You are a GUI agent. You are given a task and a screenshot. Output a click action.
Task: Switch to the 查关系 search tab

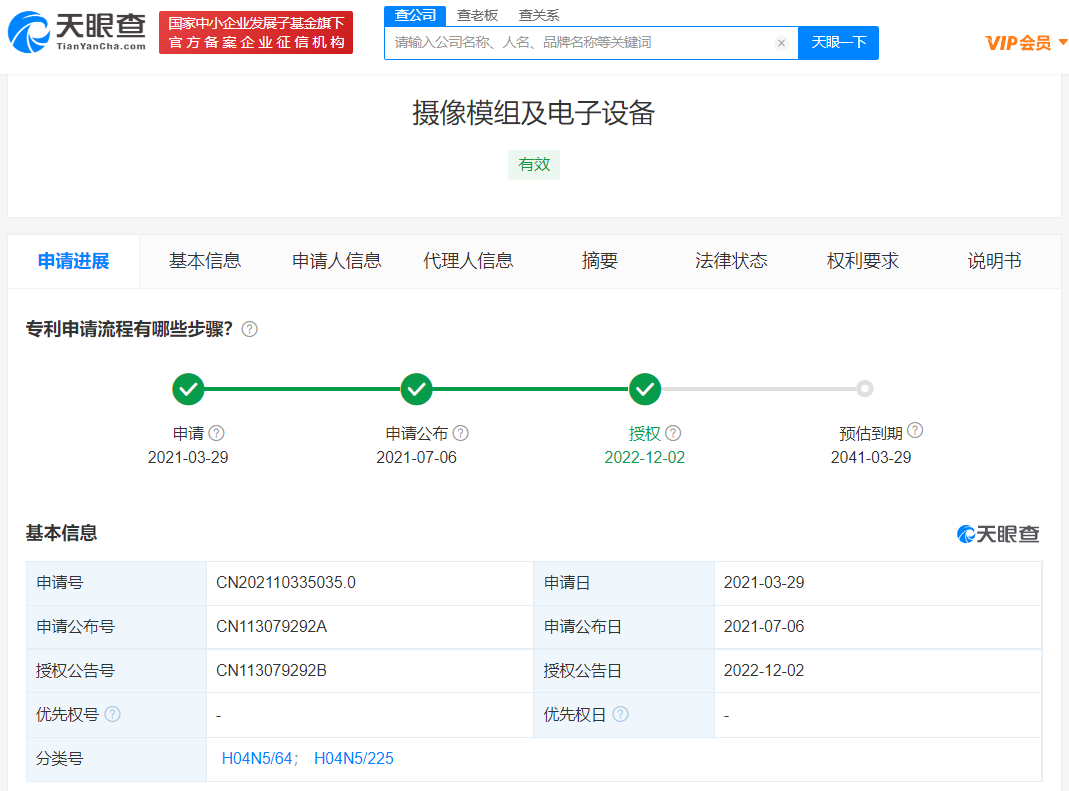(539, 15)
